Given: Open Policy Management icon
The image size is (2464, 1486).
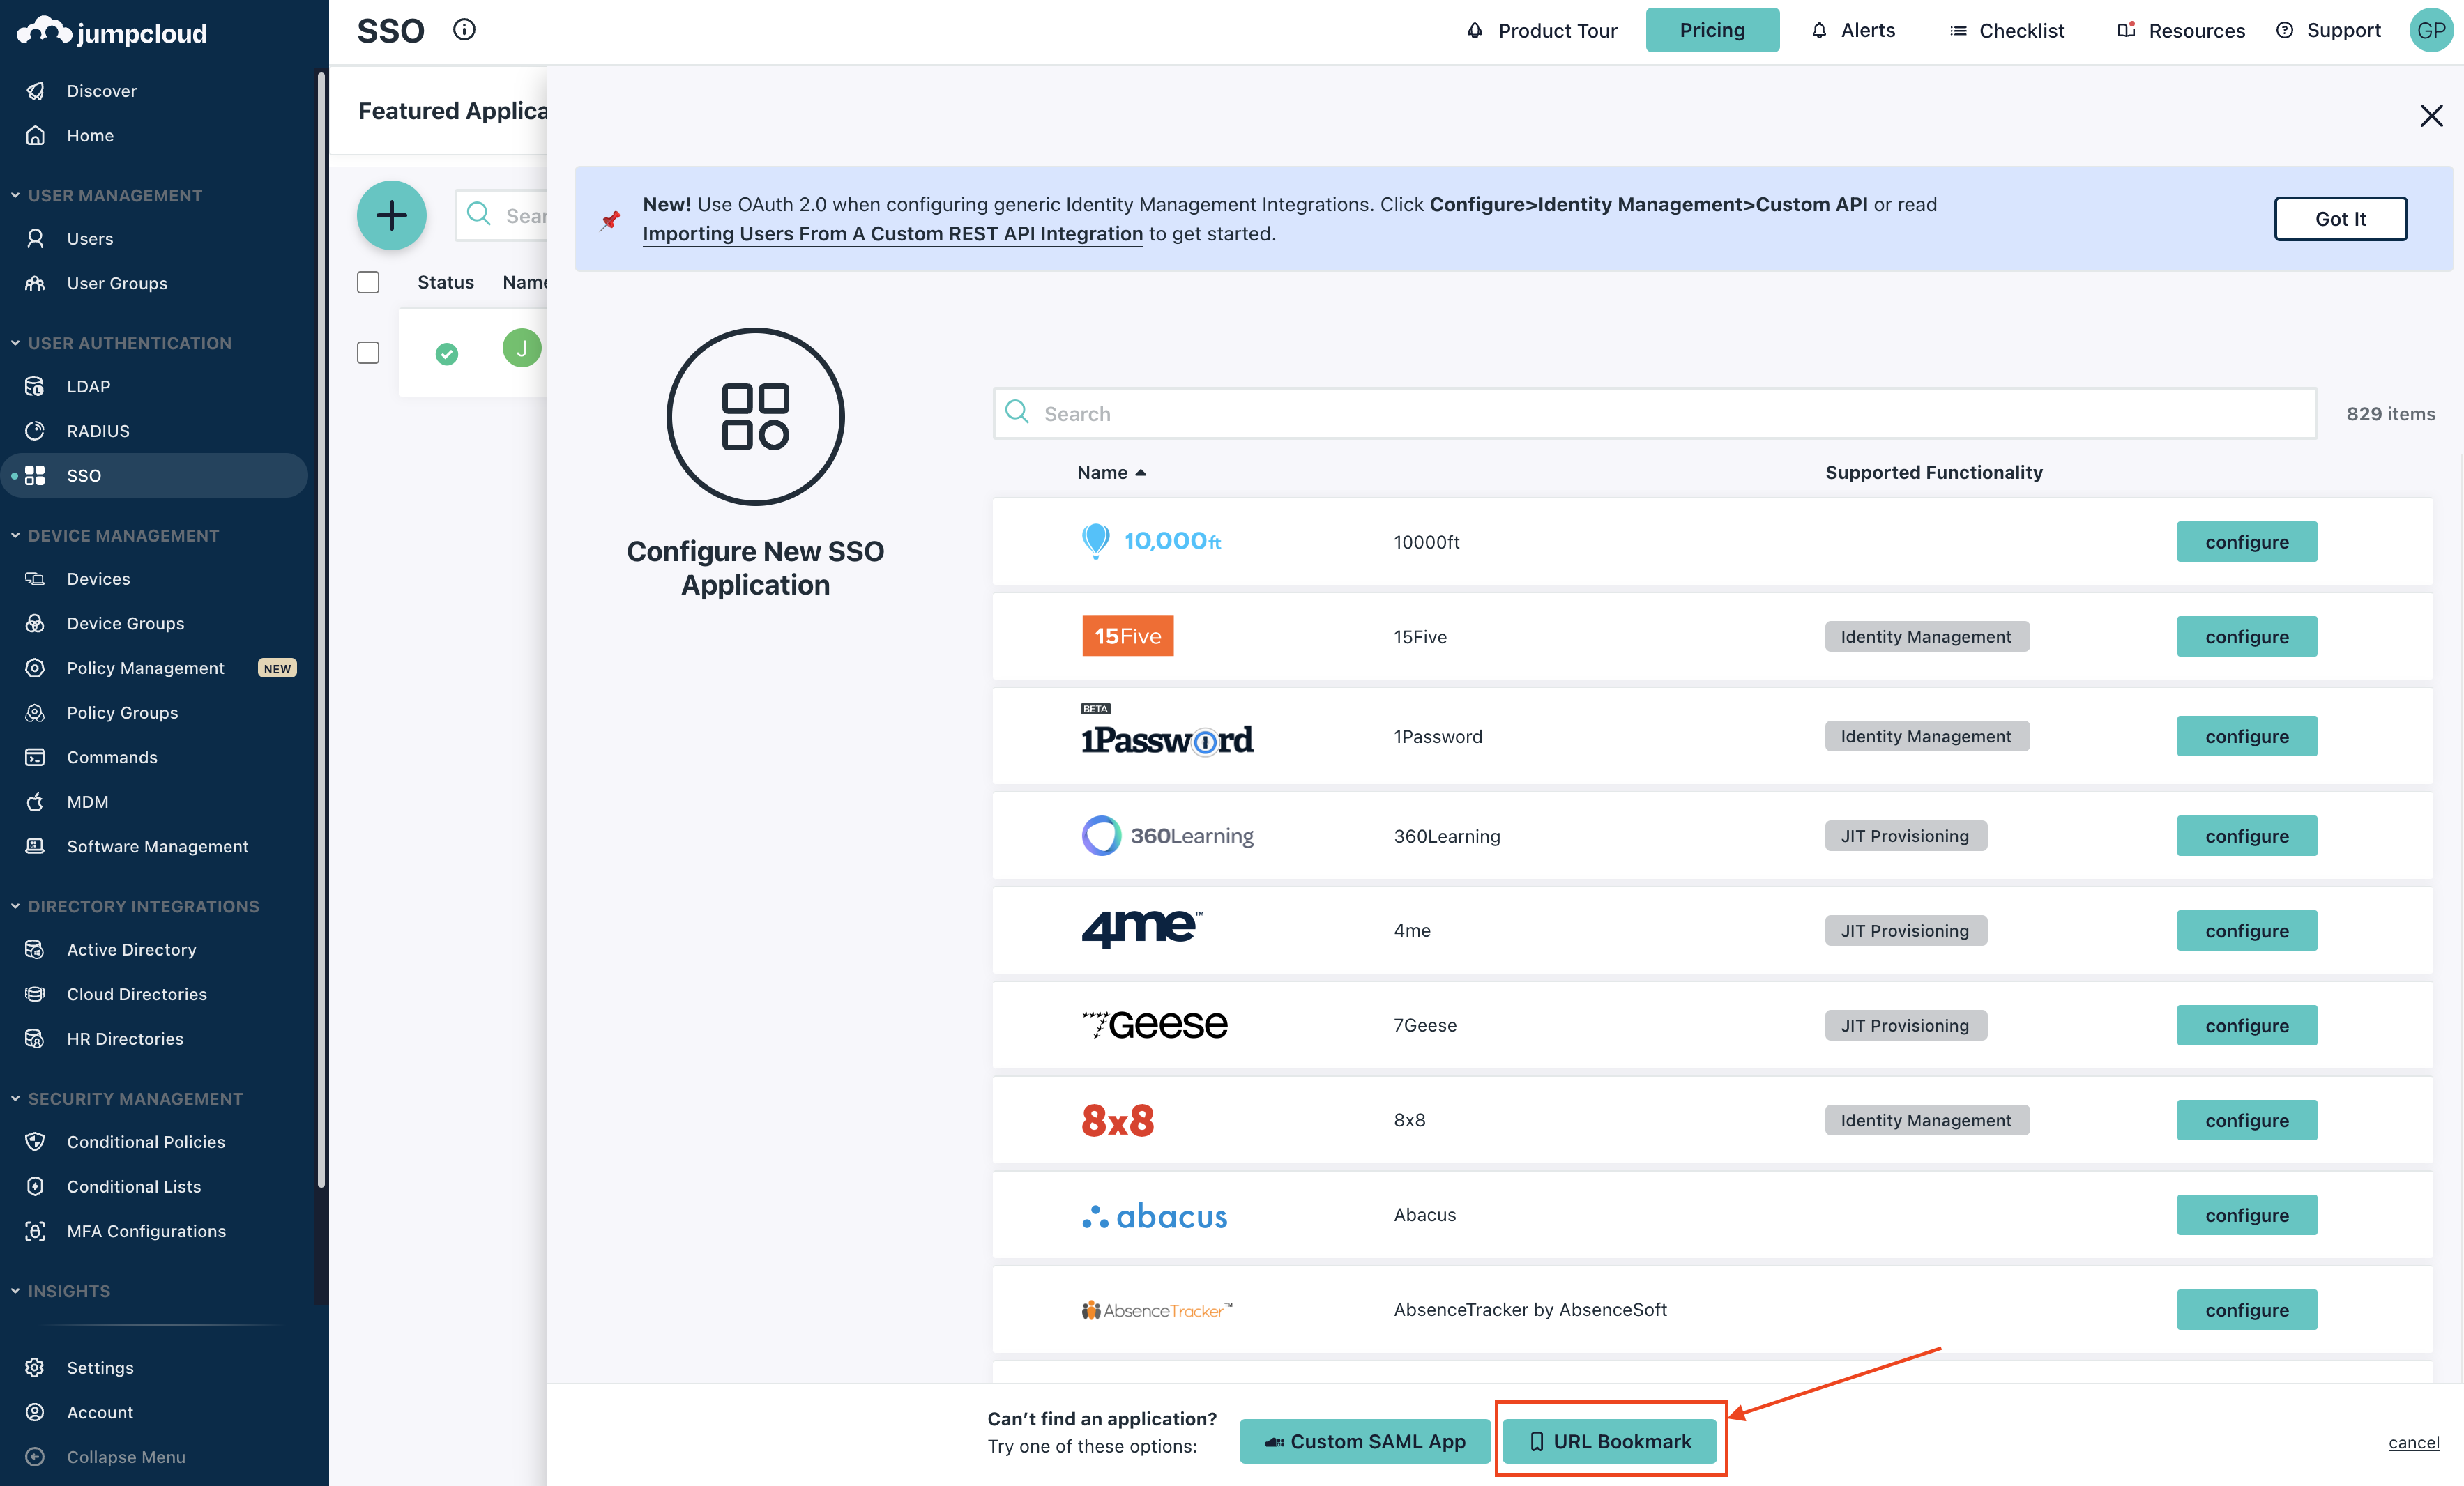Looking at the screenshot, I should tap(35, 668).
